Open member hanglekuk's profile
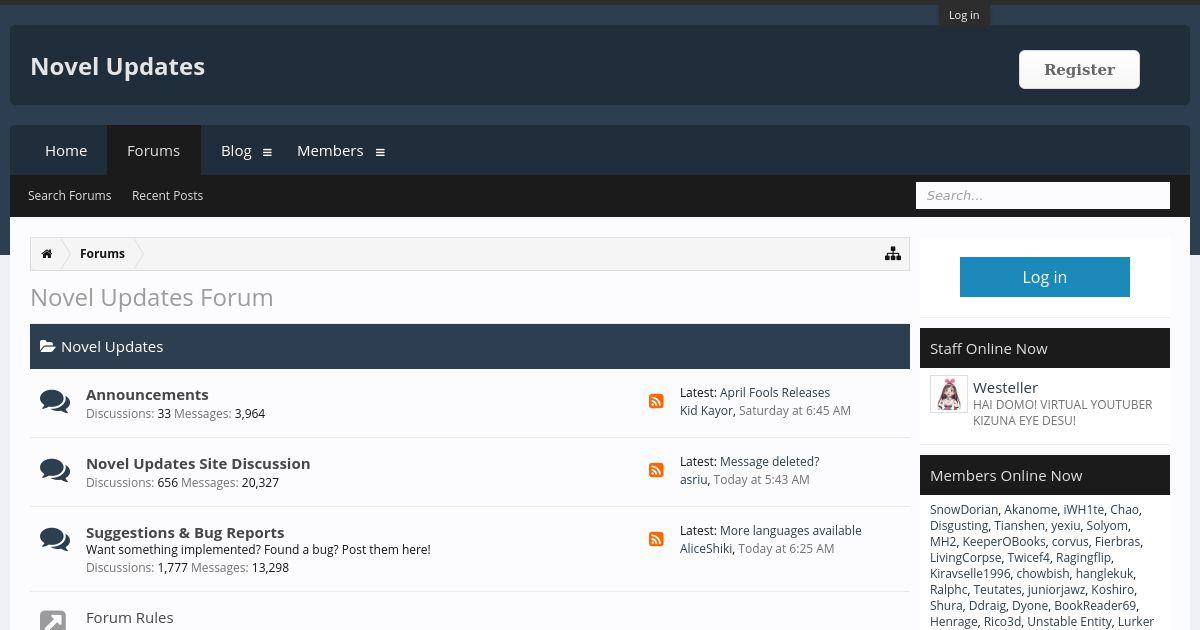Image resolution: width=1200 pixels, height=630 pixels. click(x=1104, y=573)
